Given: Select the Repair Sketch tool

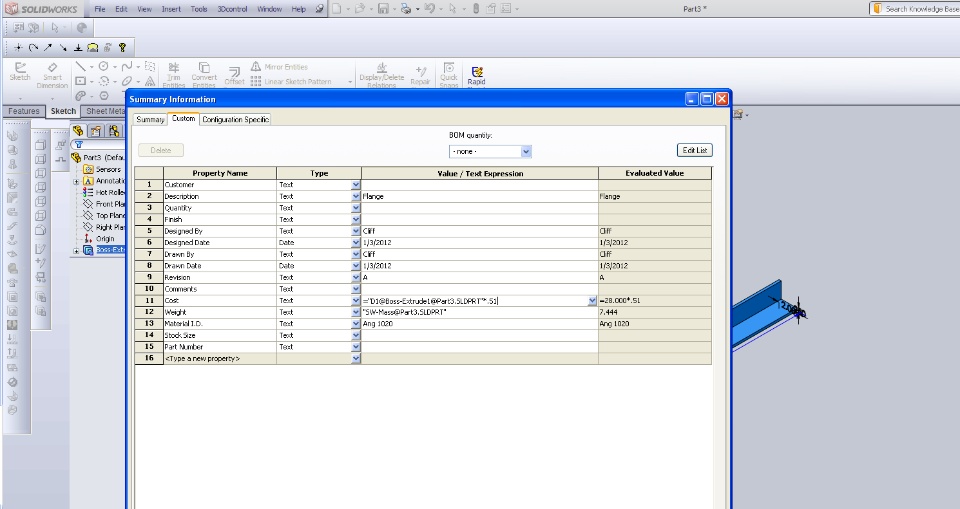Looking at the screenshot, I should [x=421, y=76].
